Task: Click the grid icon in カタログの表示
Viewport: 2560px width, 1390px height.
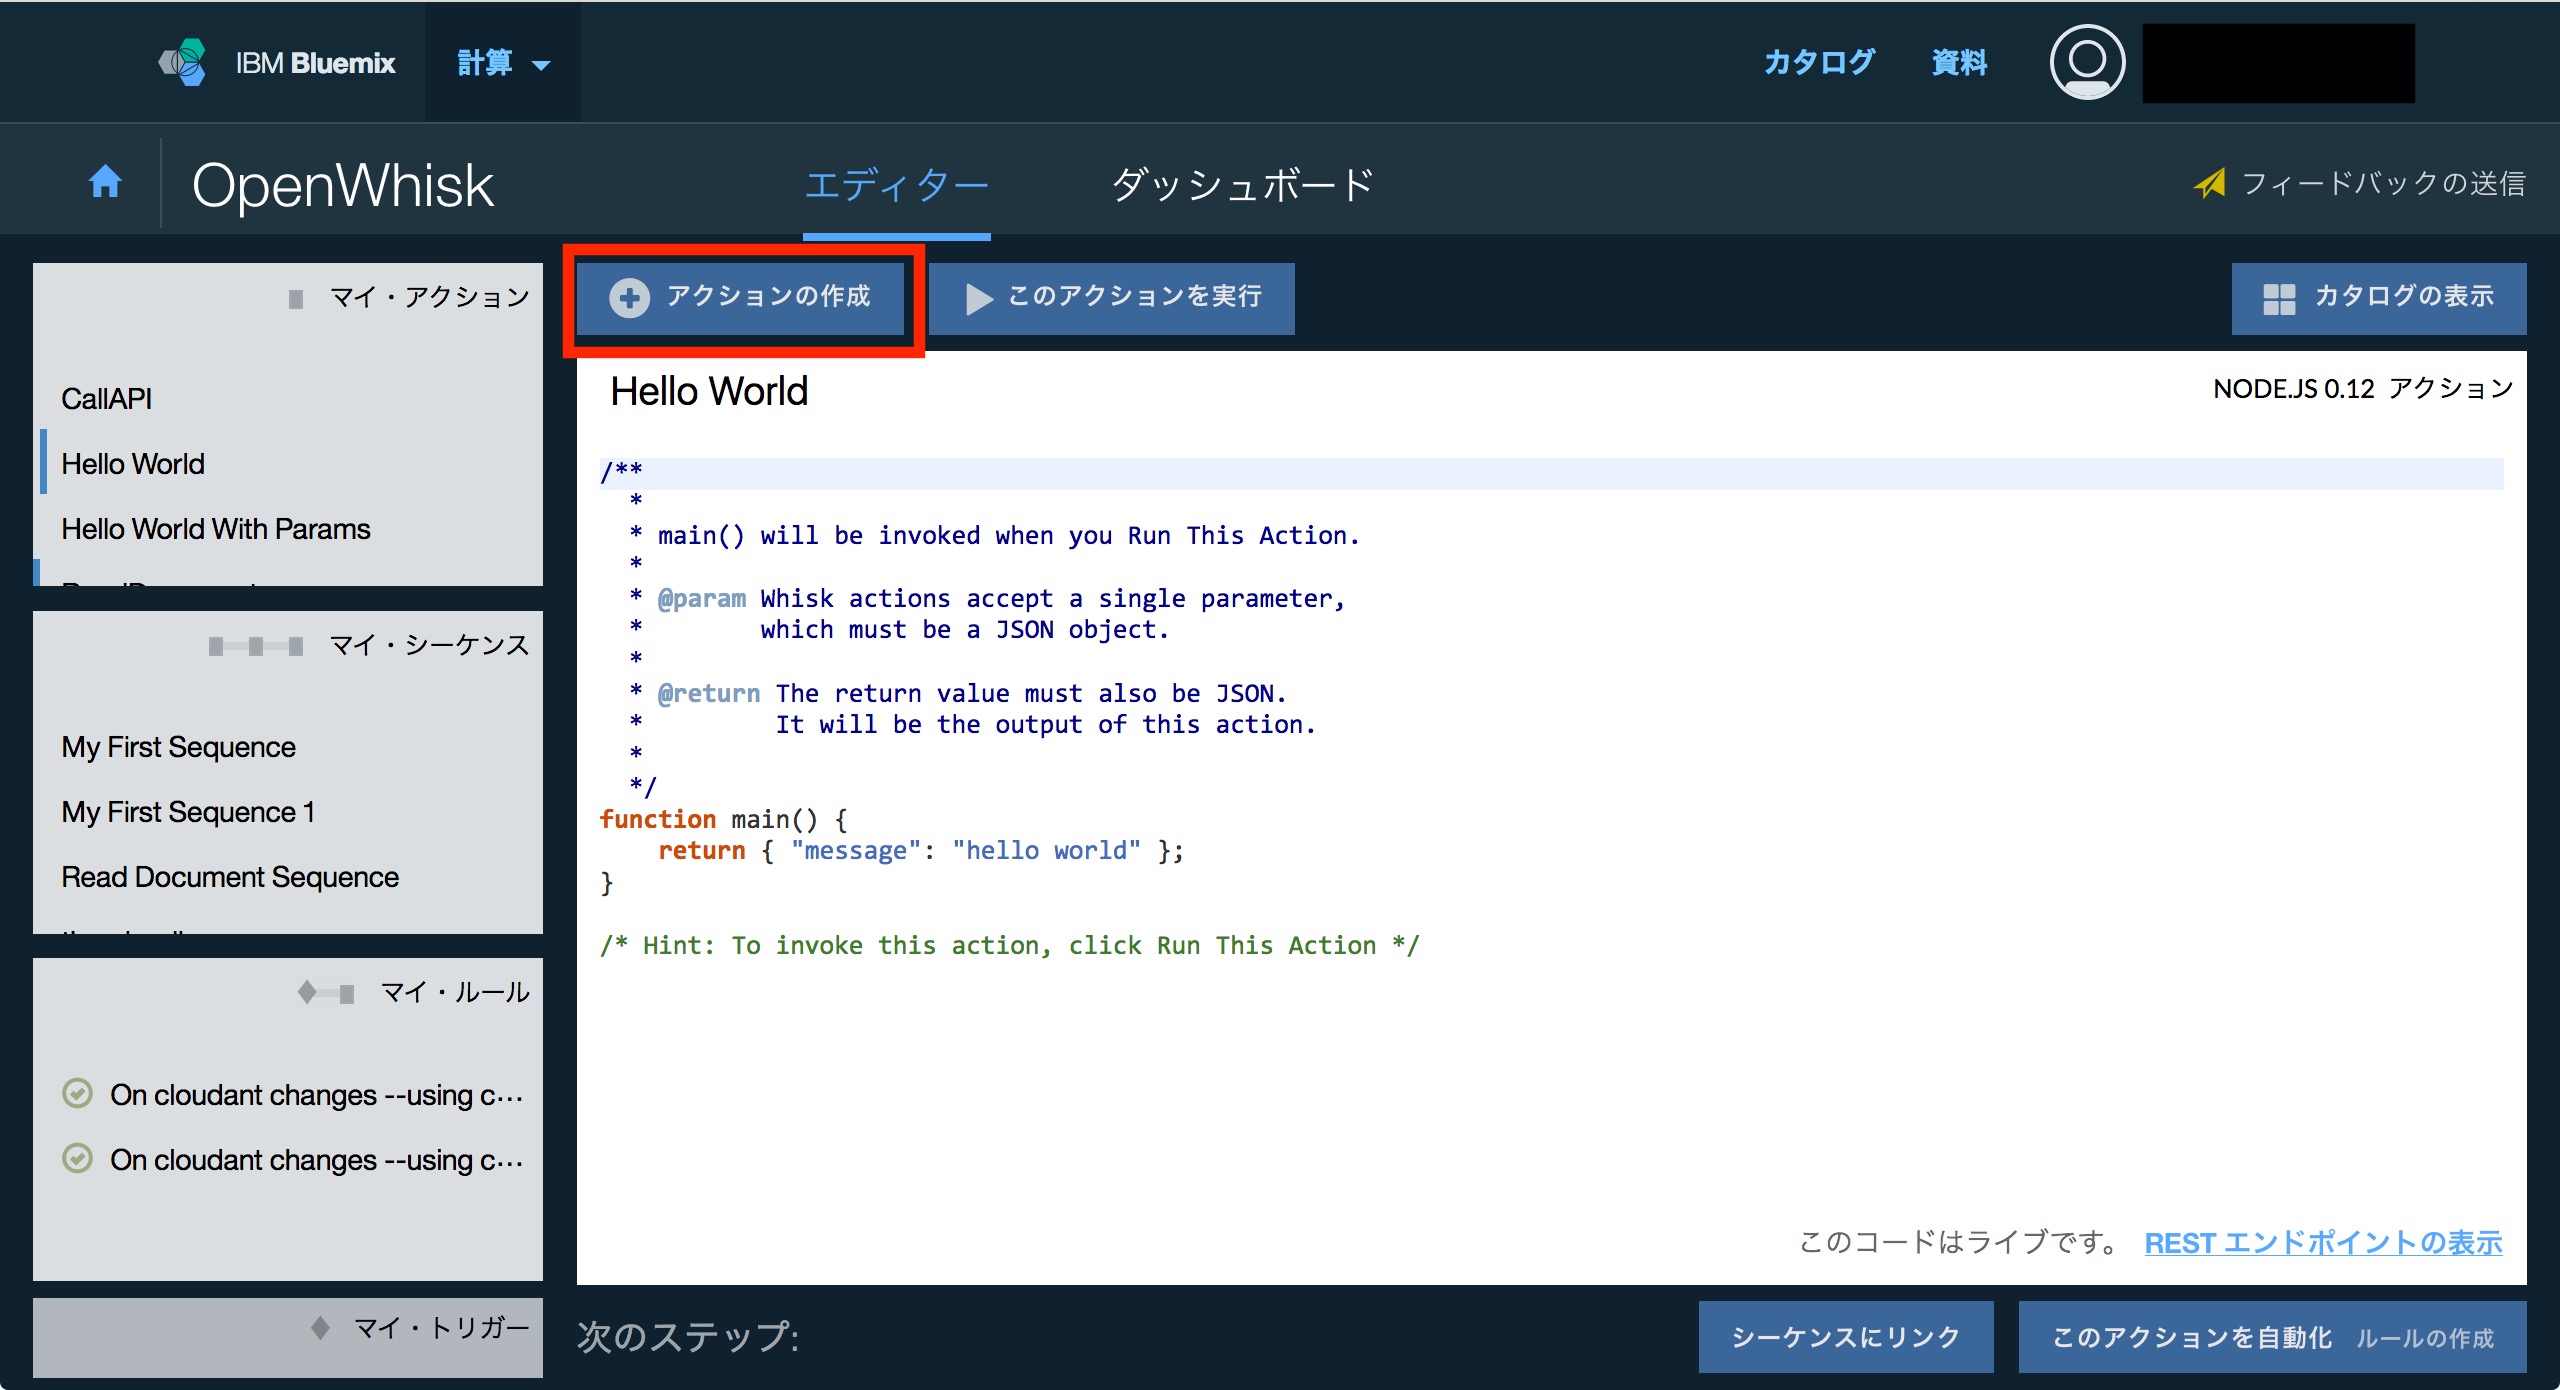Action: 2279,298
